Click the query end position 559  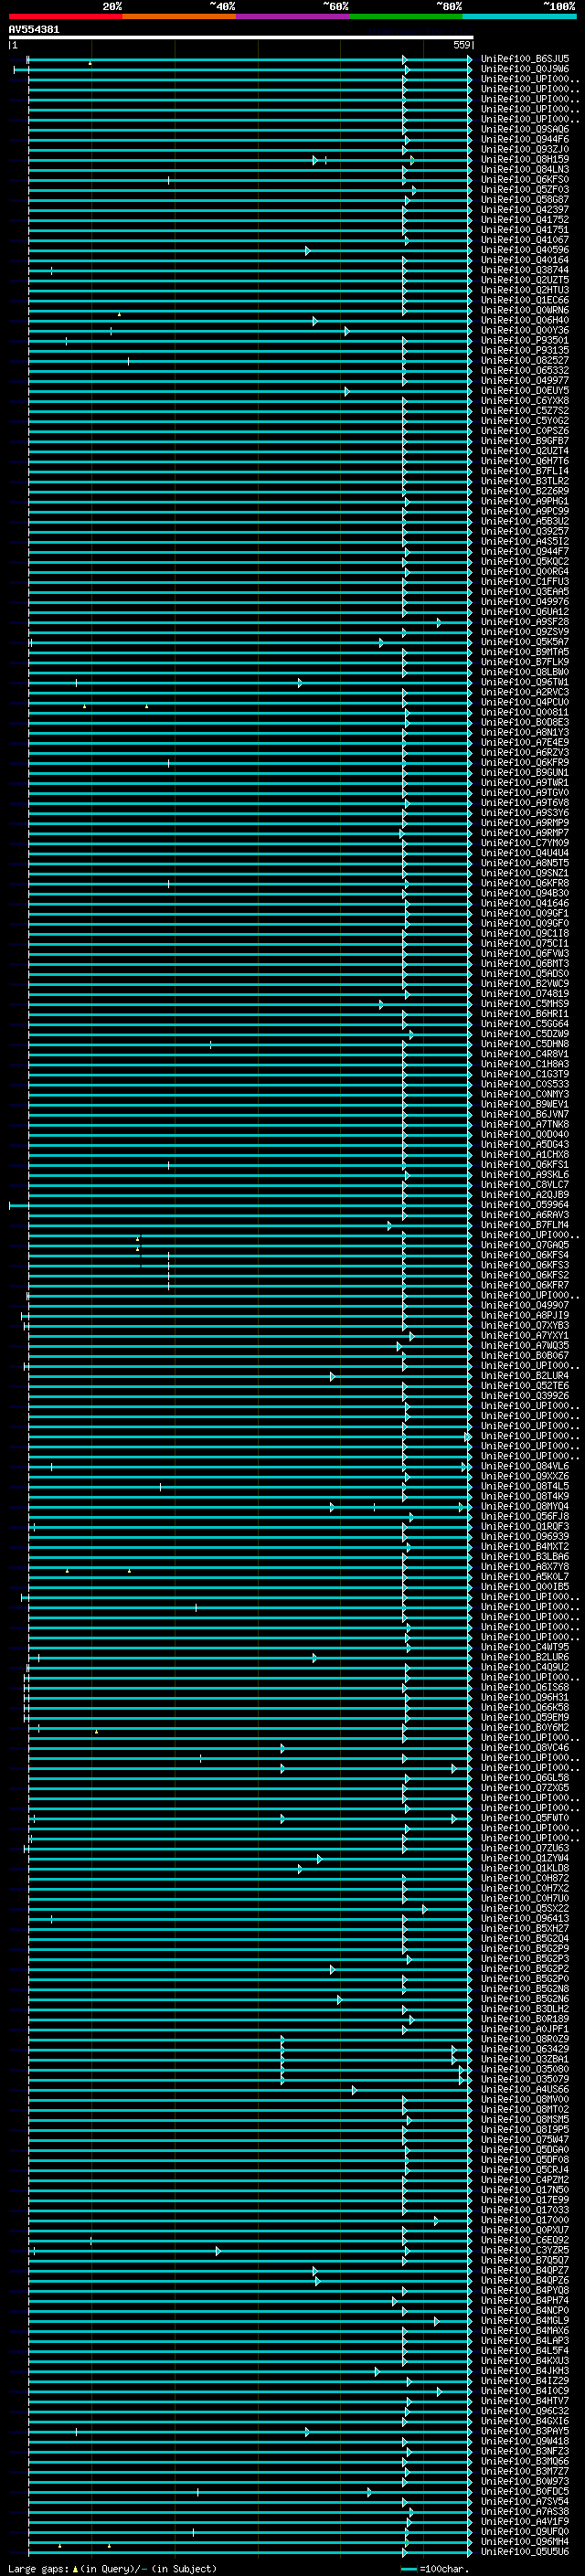click(462, 45)
